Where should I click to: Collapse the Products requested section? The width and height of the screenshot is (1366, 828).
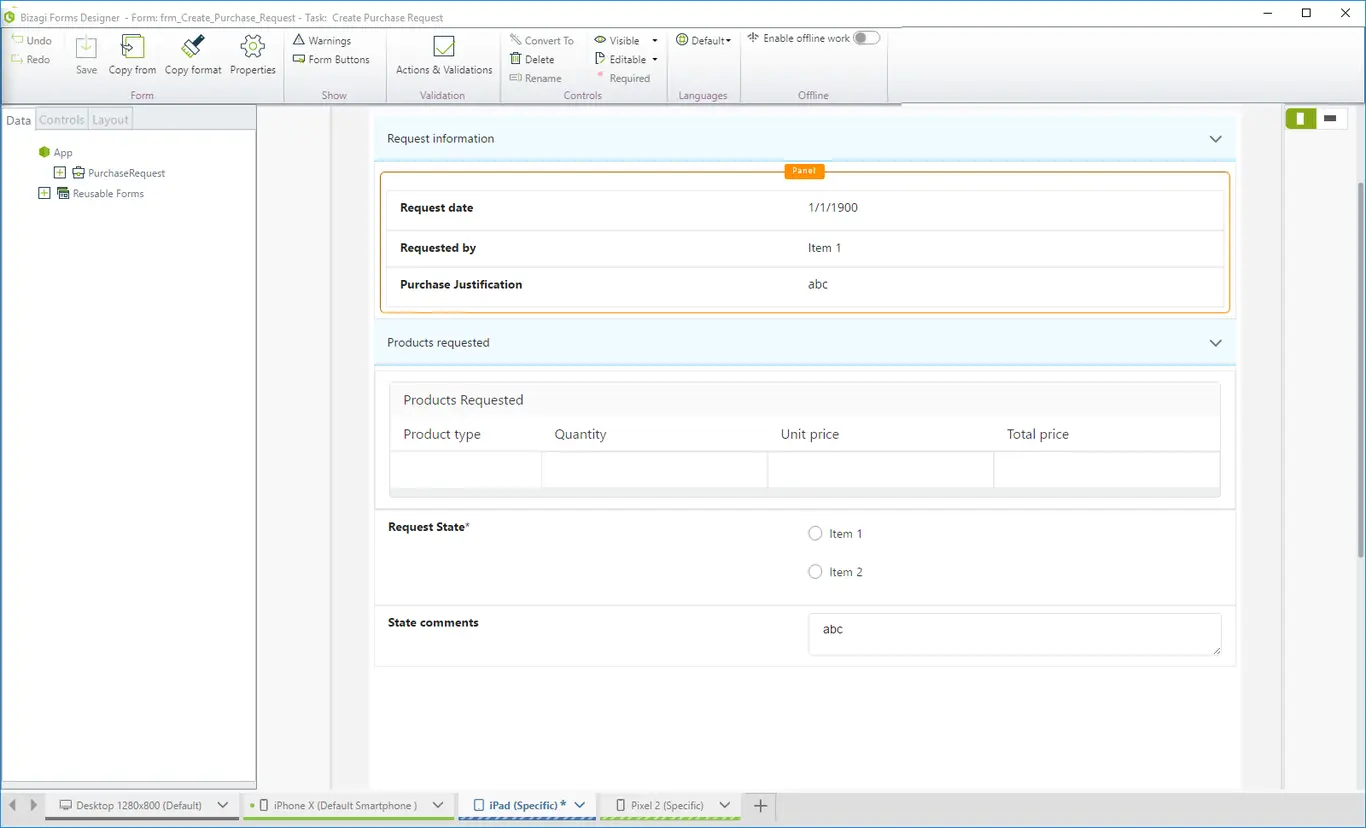[x=1215, y=343]
